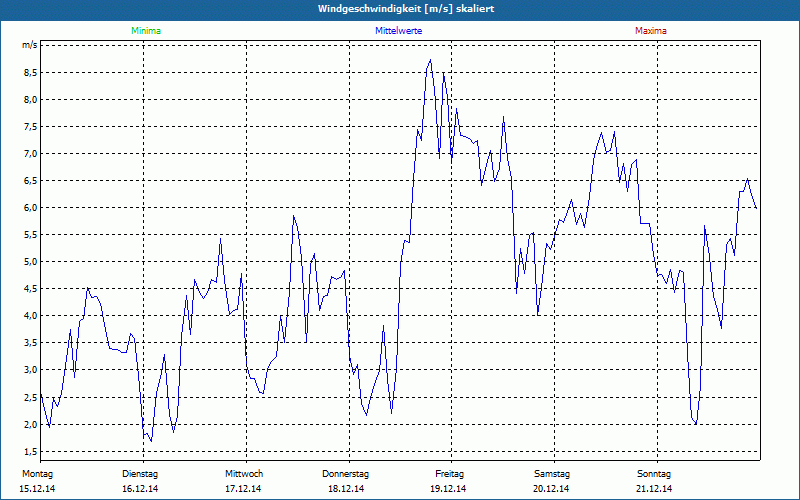Image resolution: width=800 pixels, height=500 pixels.
Task: Click the Donnerstag day label
Action: click(345, 474)
